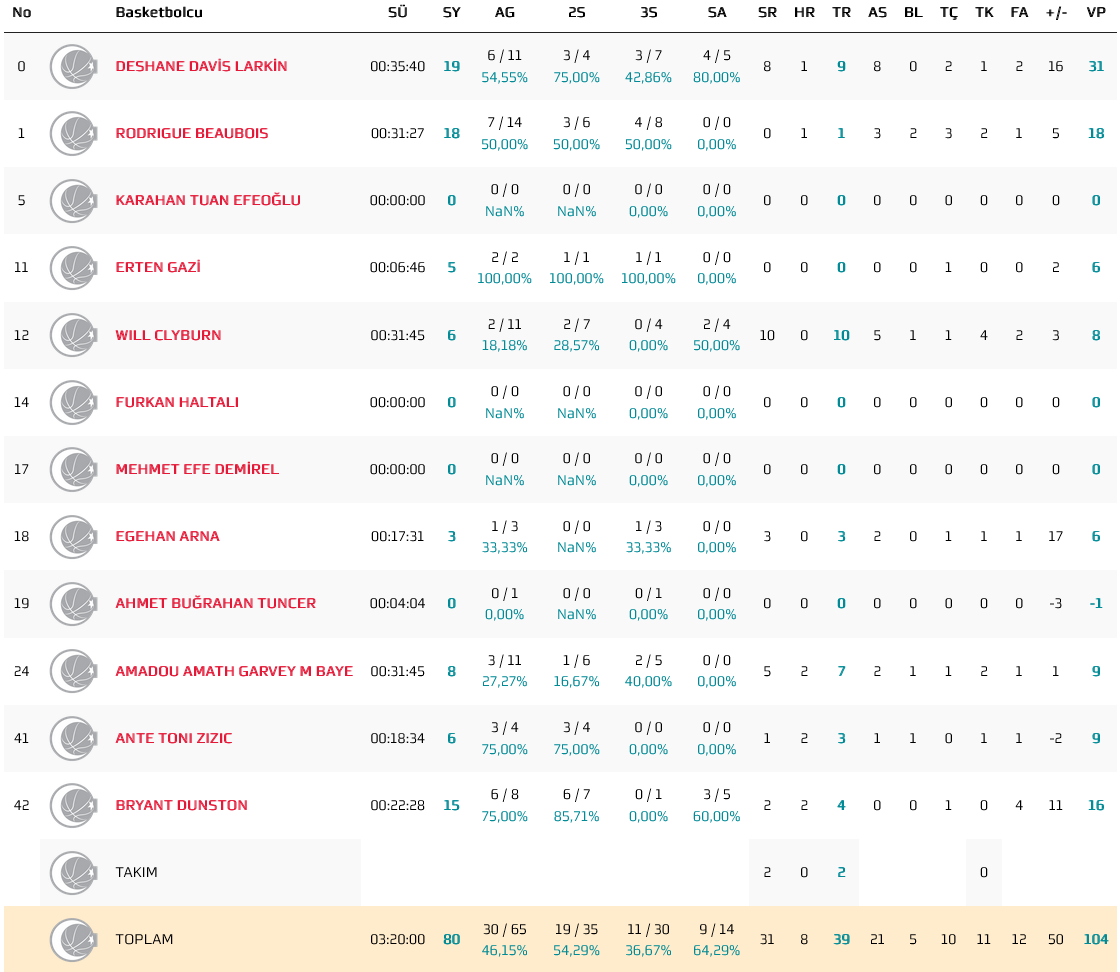This screenshot has height=972, width=1120.
Task: Open player MEHMET EFE DEMİREL
Action: click(197, 469)
